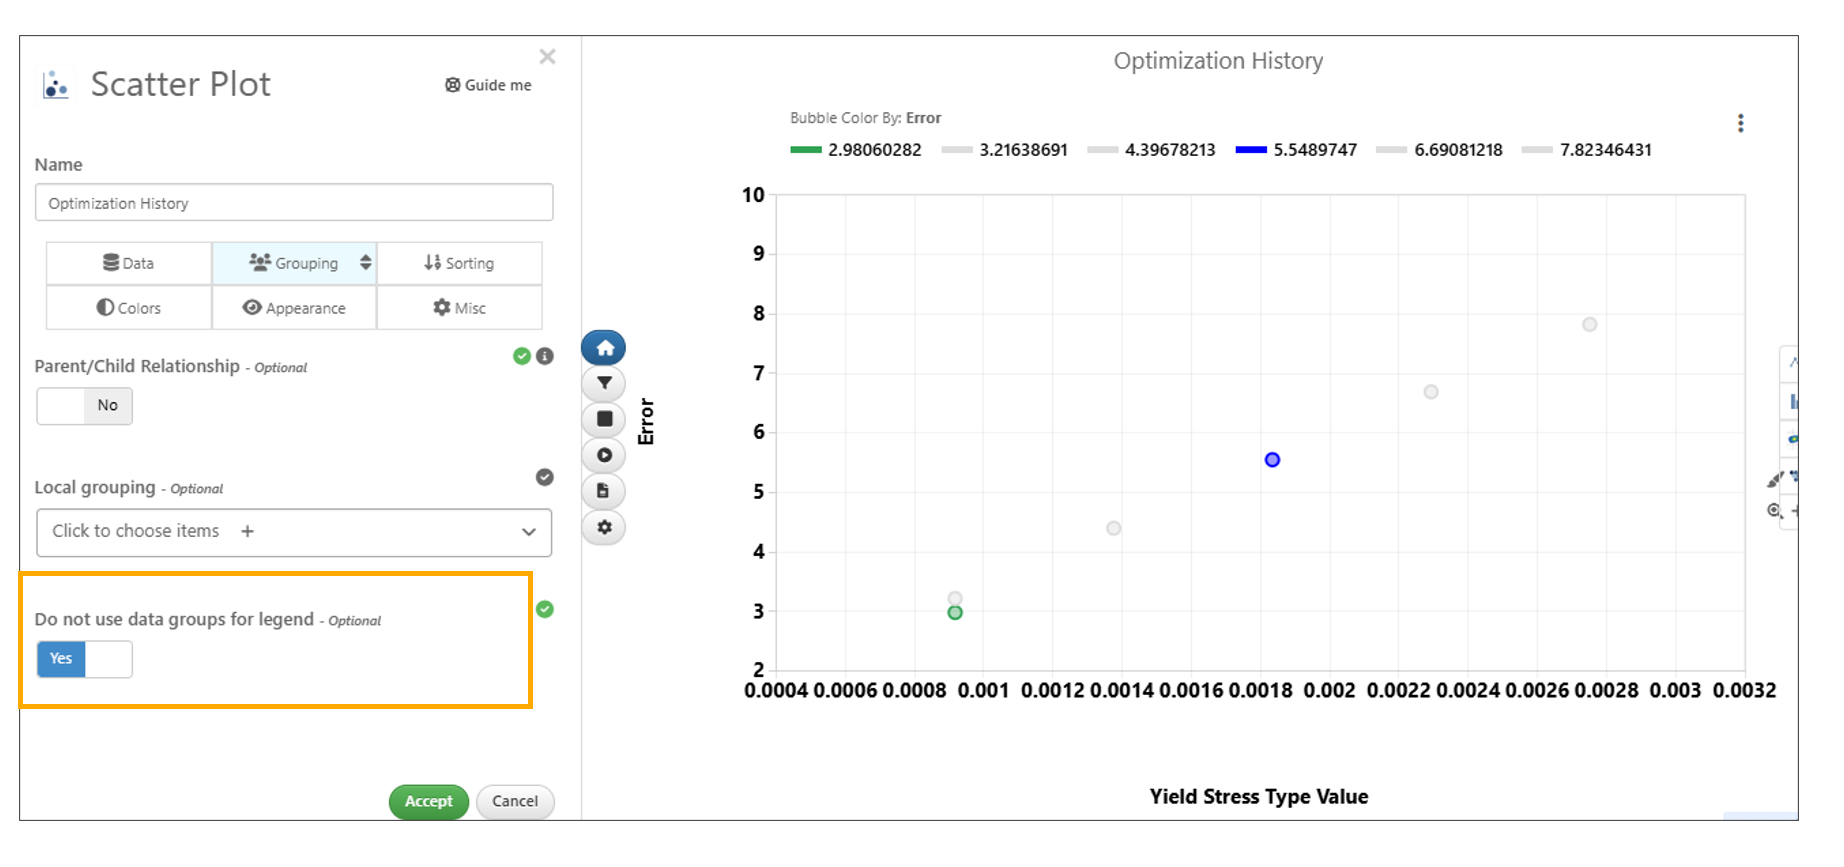Open the three-dot chart options menu

pyautogui.click(x=1740, y=123)
